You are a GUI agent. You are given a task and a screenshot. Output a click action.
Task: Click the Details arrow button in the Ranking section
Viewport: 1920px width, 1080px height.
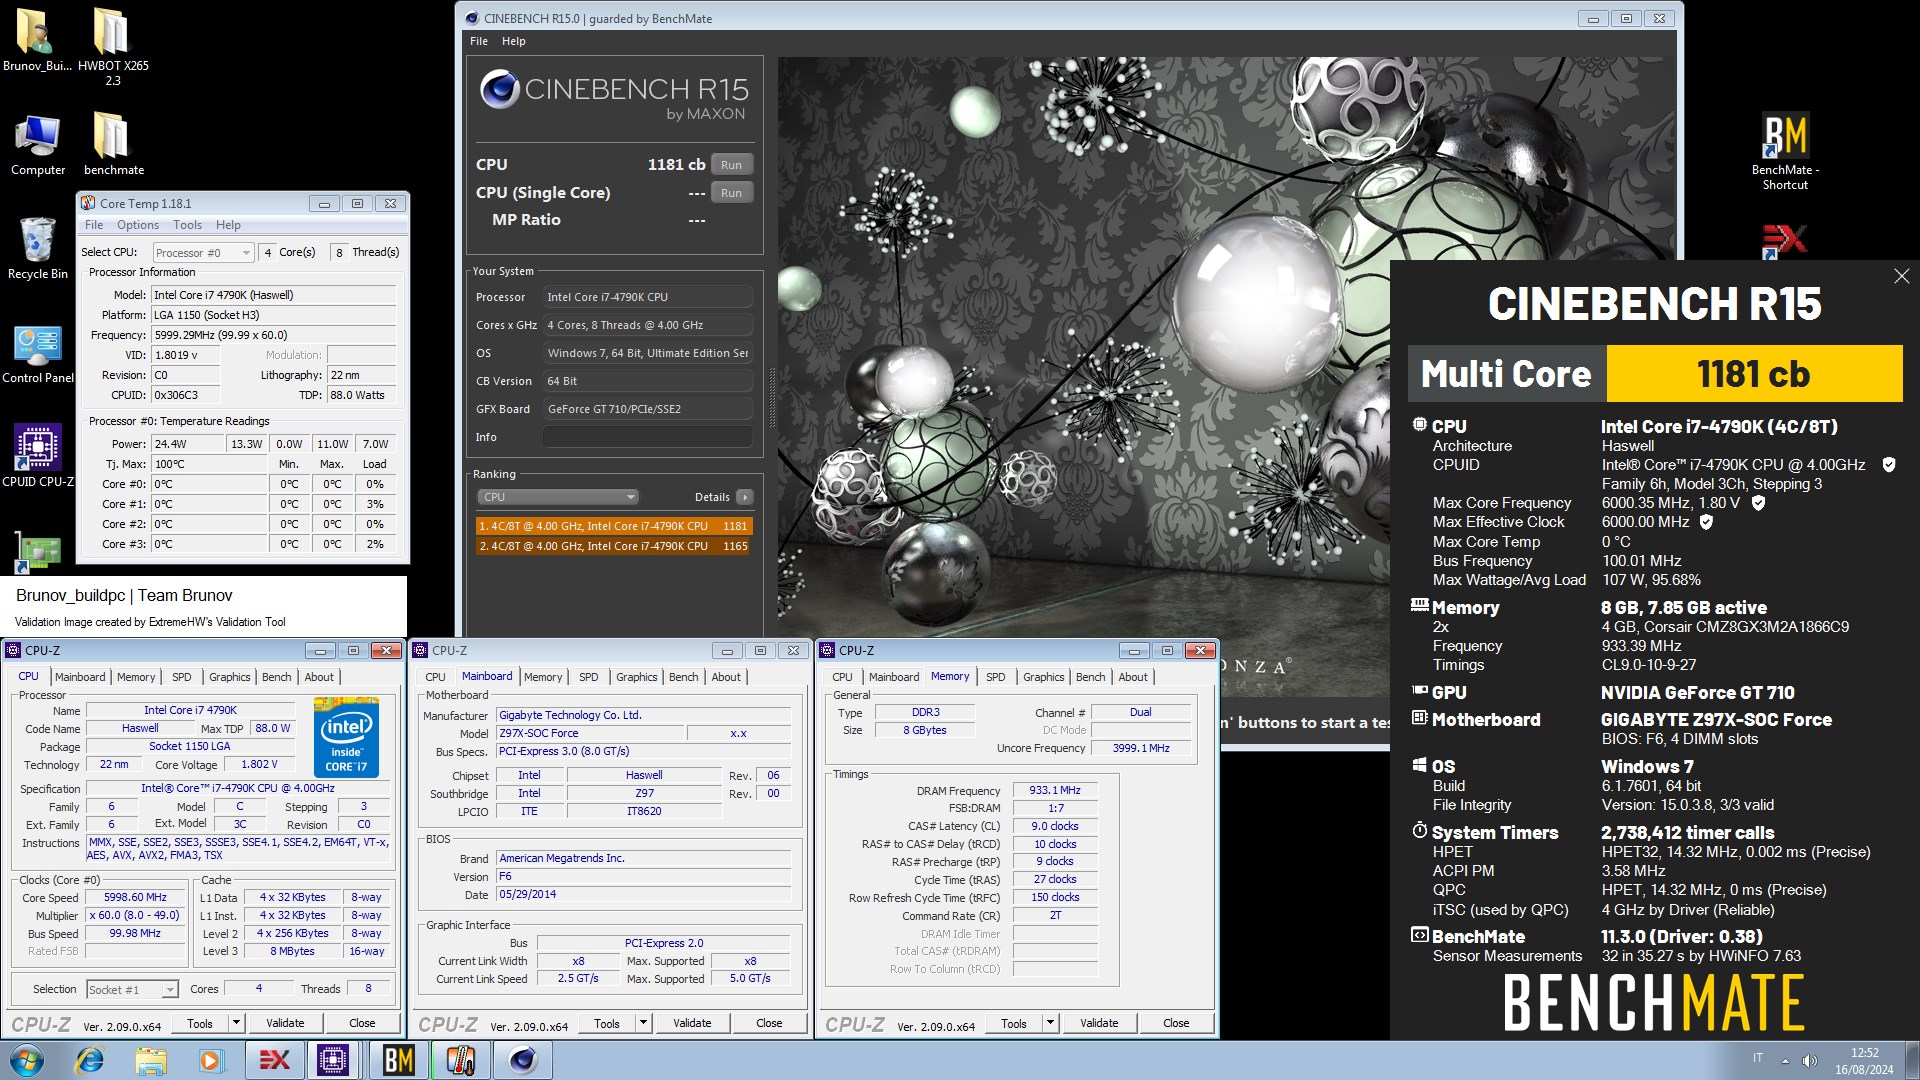744,497
